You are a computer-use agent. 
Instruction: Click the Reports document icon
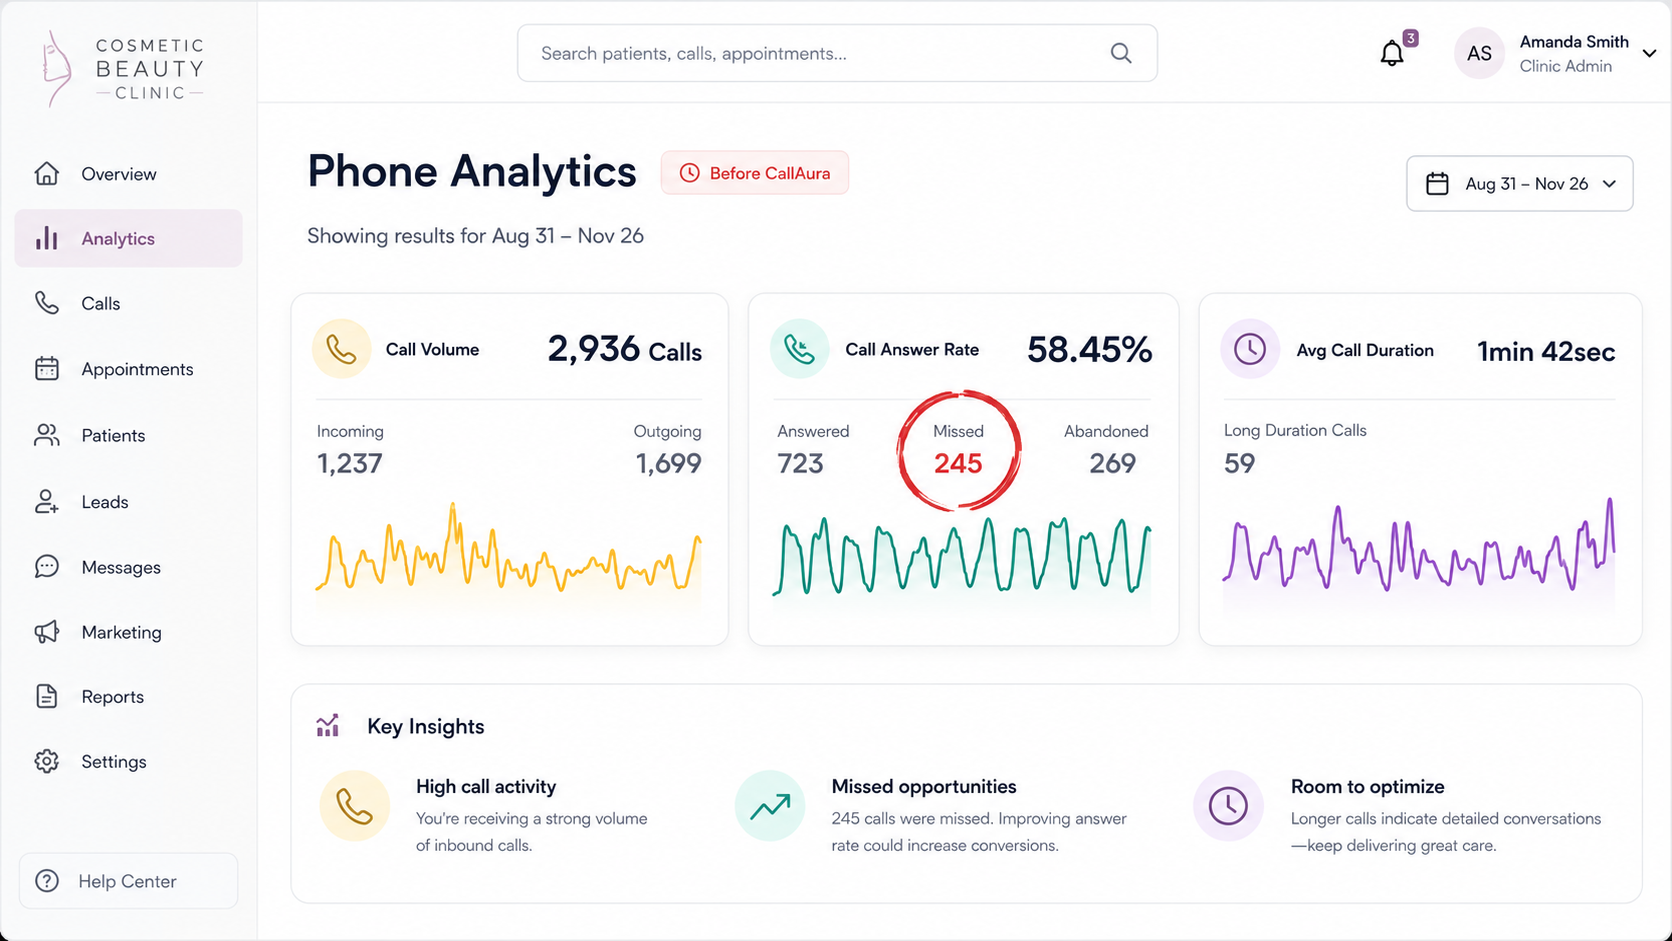click(x=46, y=696)
